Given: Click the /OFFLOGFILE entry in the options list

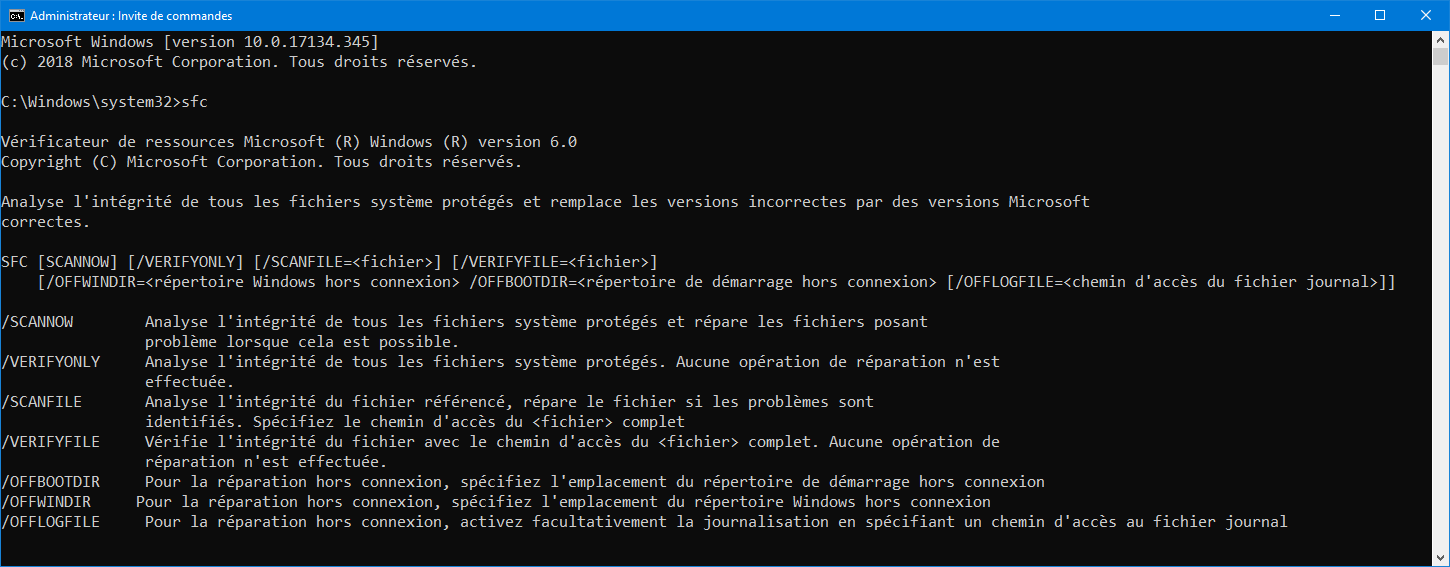Looking at the screenshot, I should [51, 522].
